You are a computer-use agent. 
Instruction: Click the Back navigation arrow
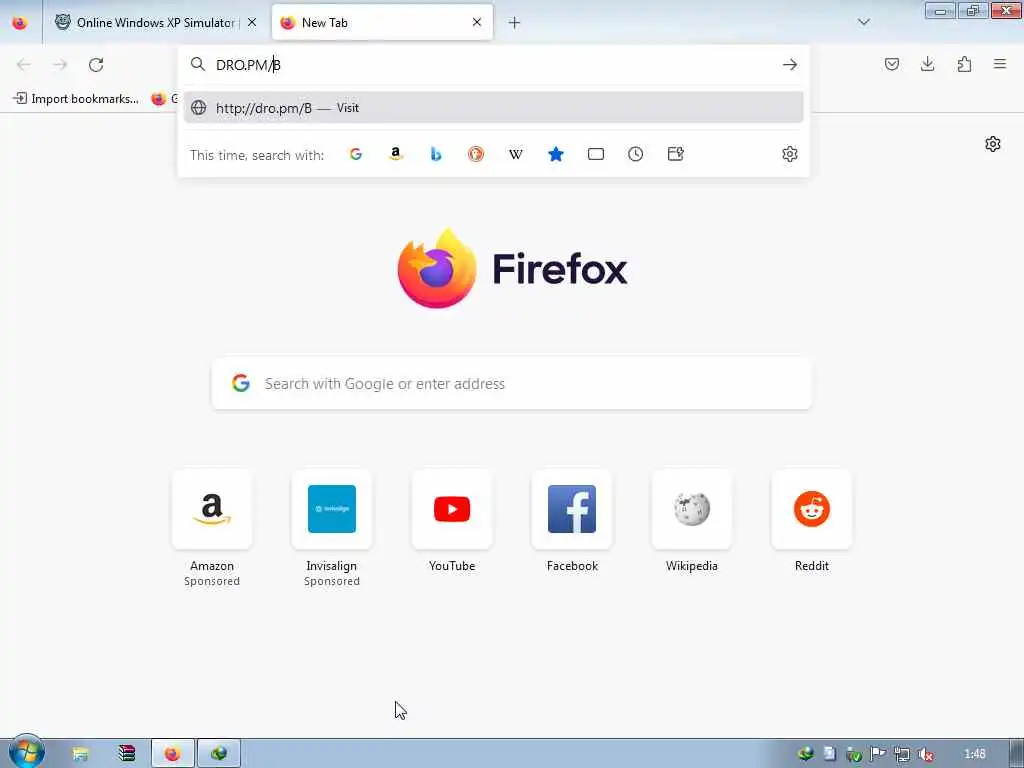coord(24,65)
